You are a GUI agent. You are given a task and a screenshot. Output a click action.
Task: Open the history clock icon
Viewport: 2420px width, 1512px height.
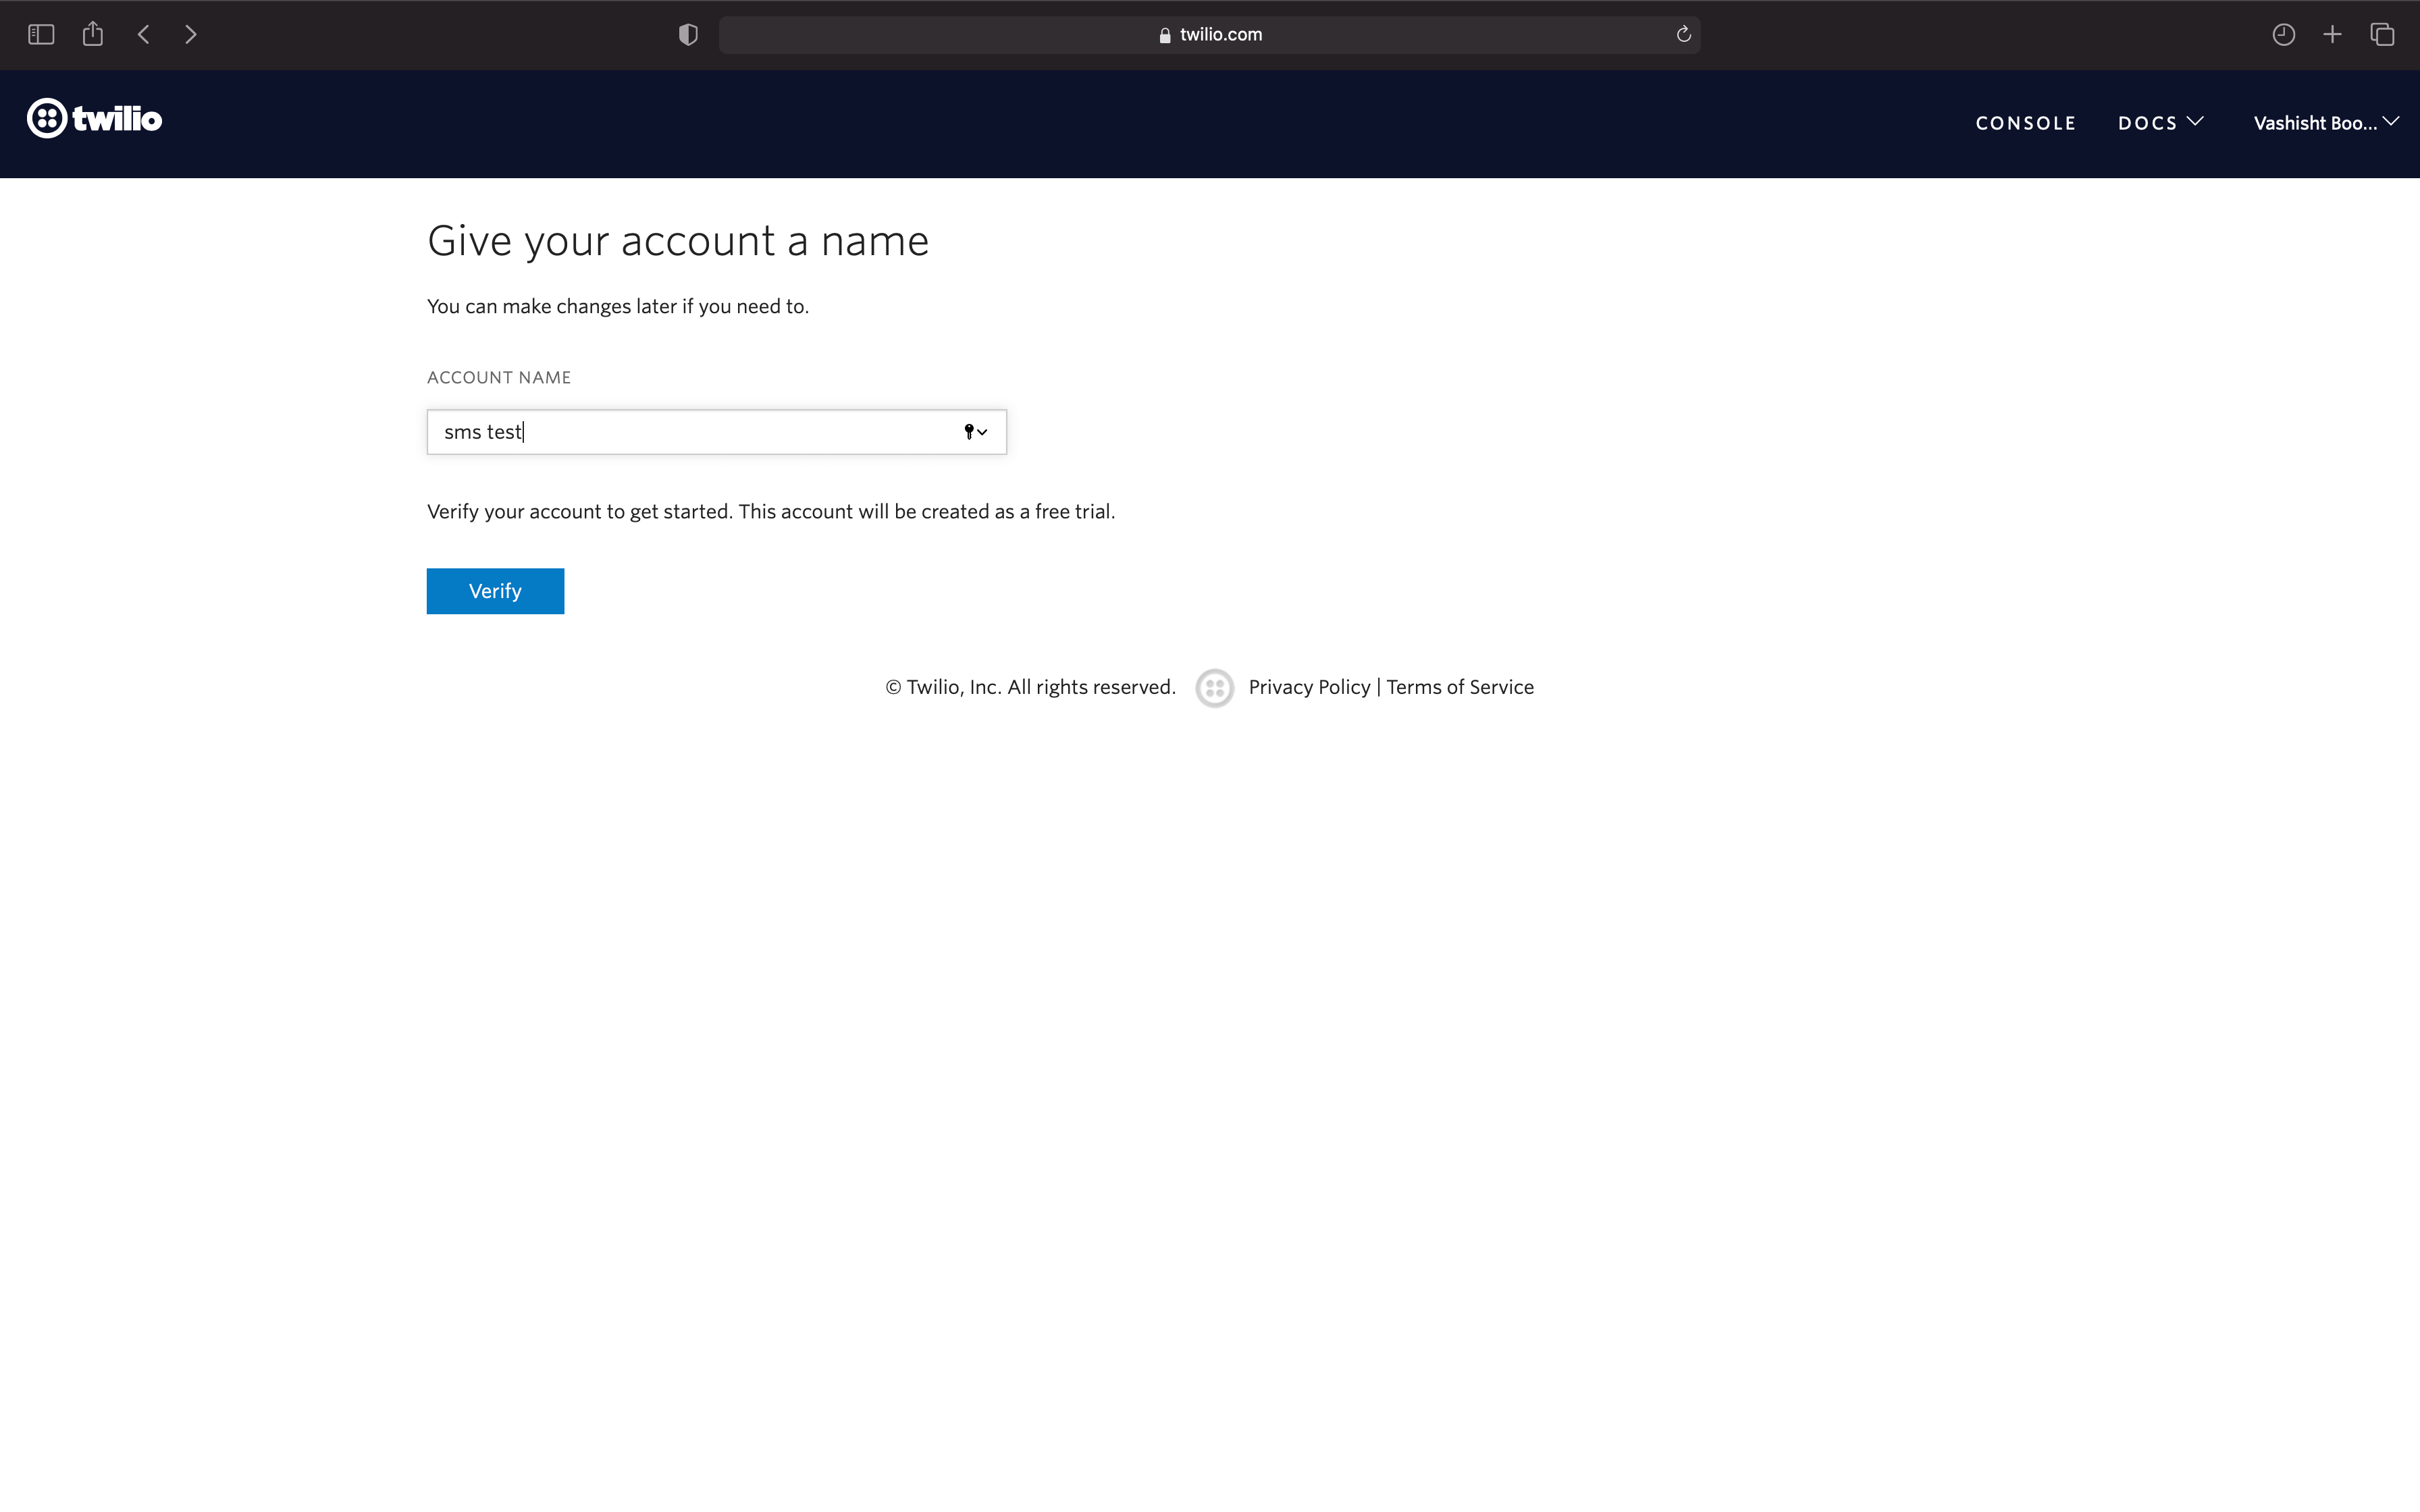pos(2283,35)
